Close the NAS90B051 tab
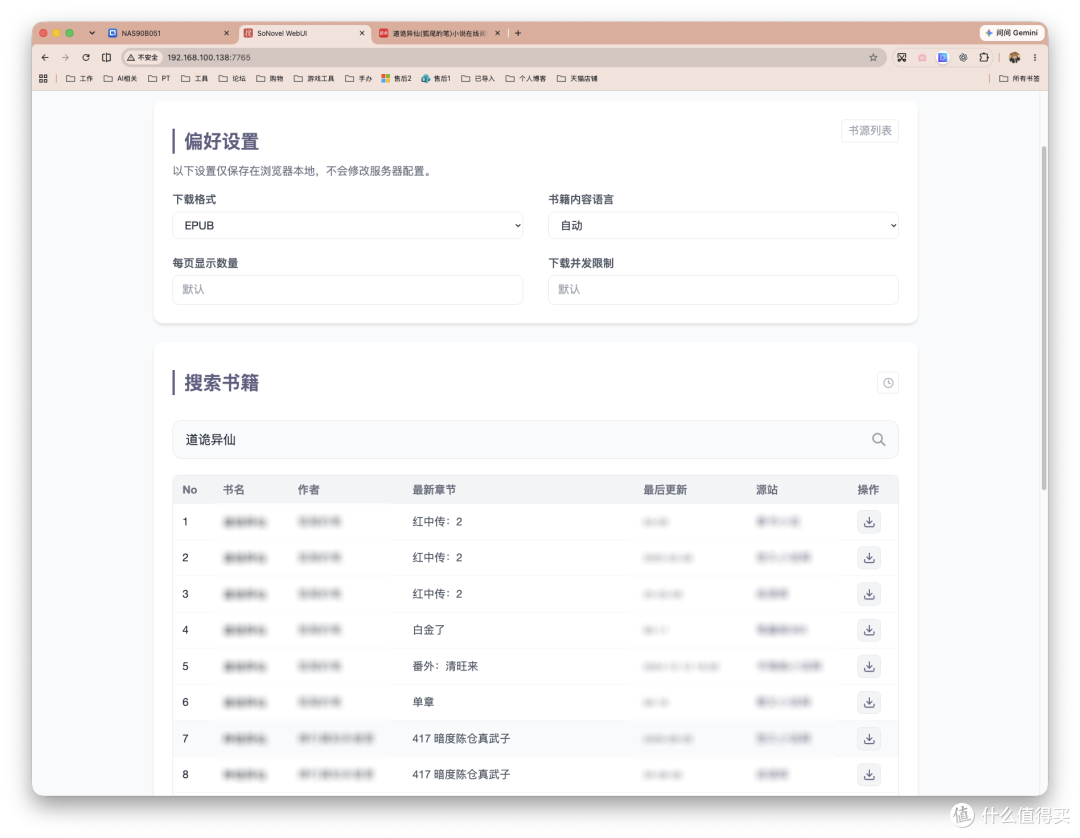 pos(226,33)
